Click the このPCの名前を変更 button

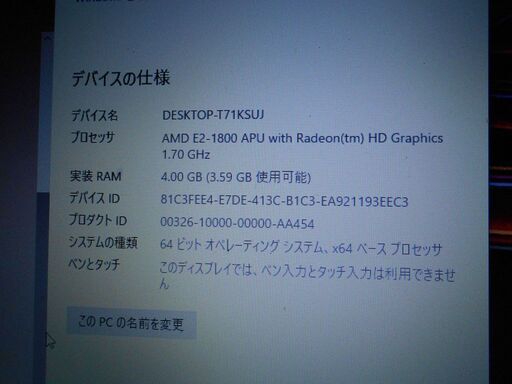pos(132,323)
